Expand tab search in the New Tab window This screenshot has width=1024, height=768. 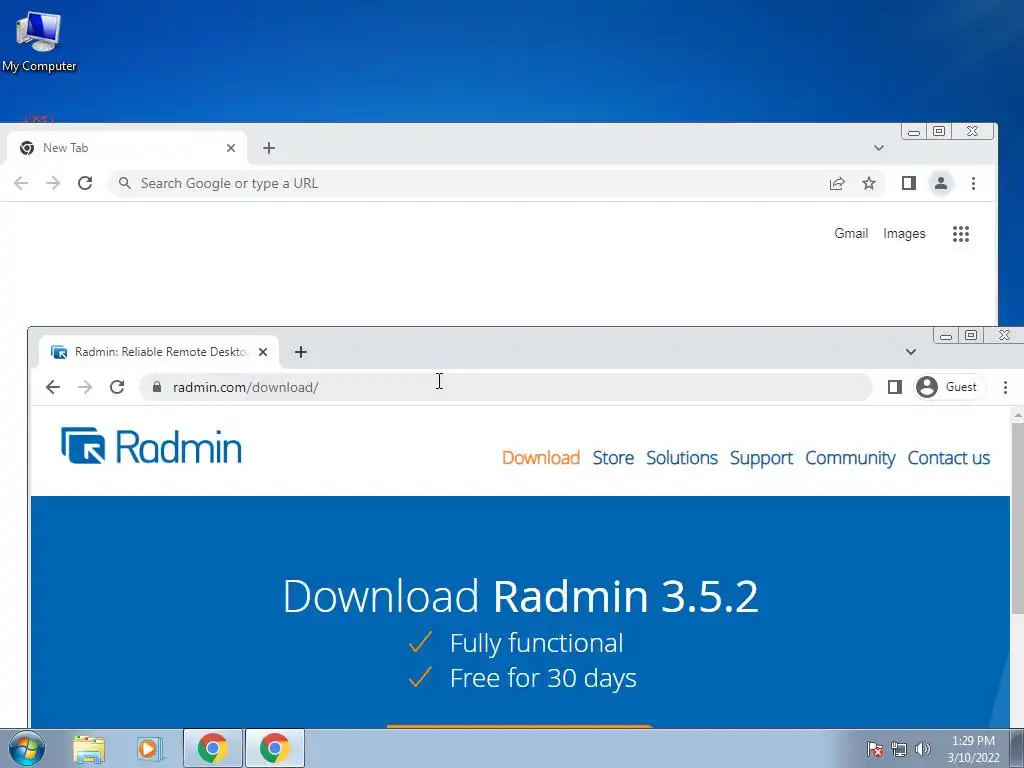[x=879, y=148]
